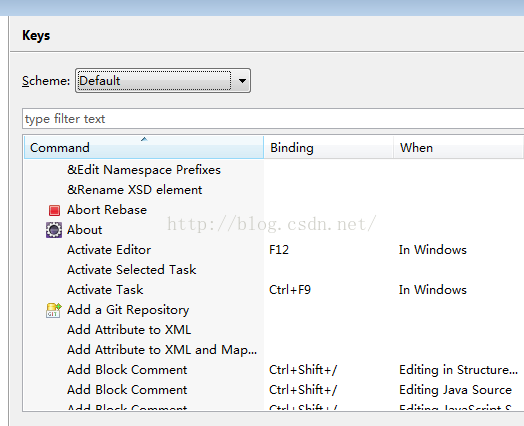Select the Abort Rebase command row

pos(107,210)
